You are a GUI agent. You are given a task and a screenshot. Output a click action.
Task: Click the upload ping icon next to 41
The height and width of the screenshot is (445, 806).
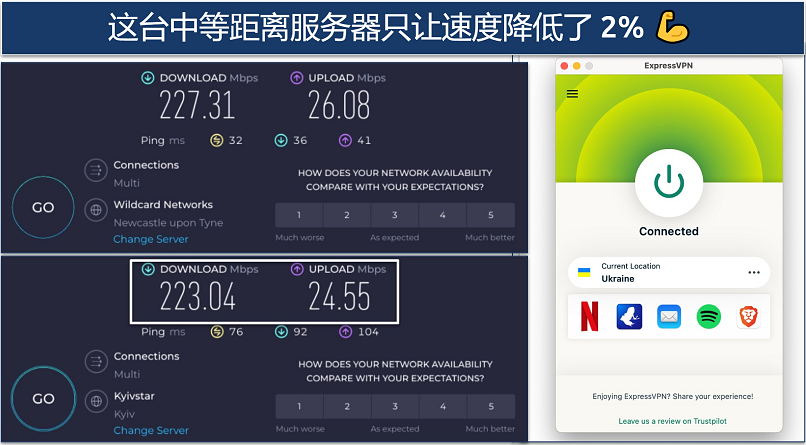[x=345, y=140]
